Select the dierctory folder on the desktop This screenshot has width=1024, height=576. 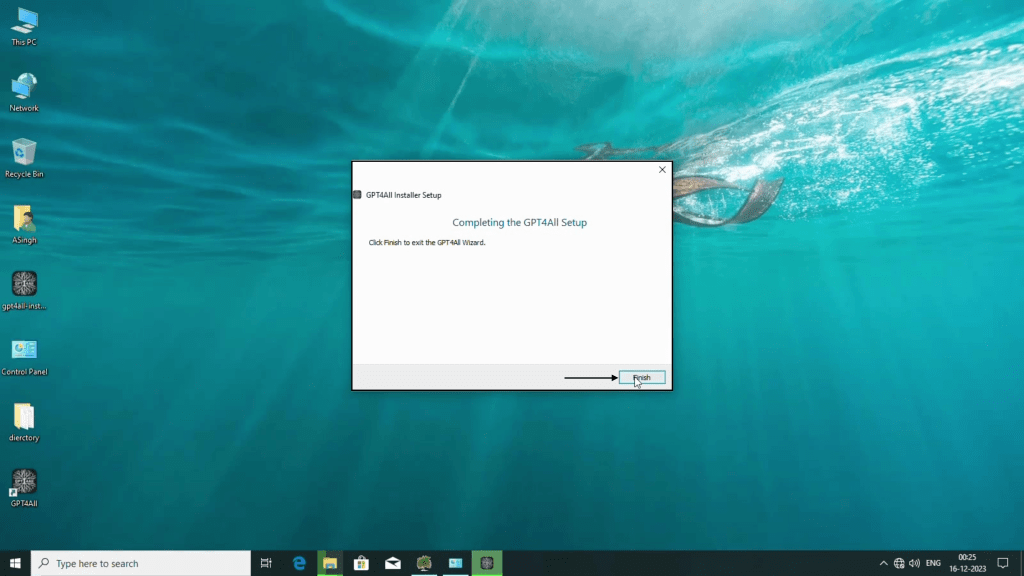coord(24,416)
